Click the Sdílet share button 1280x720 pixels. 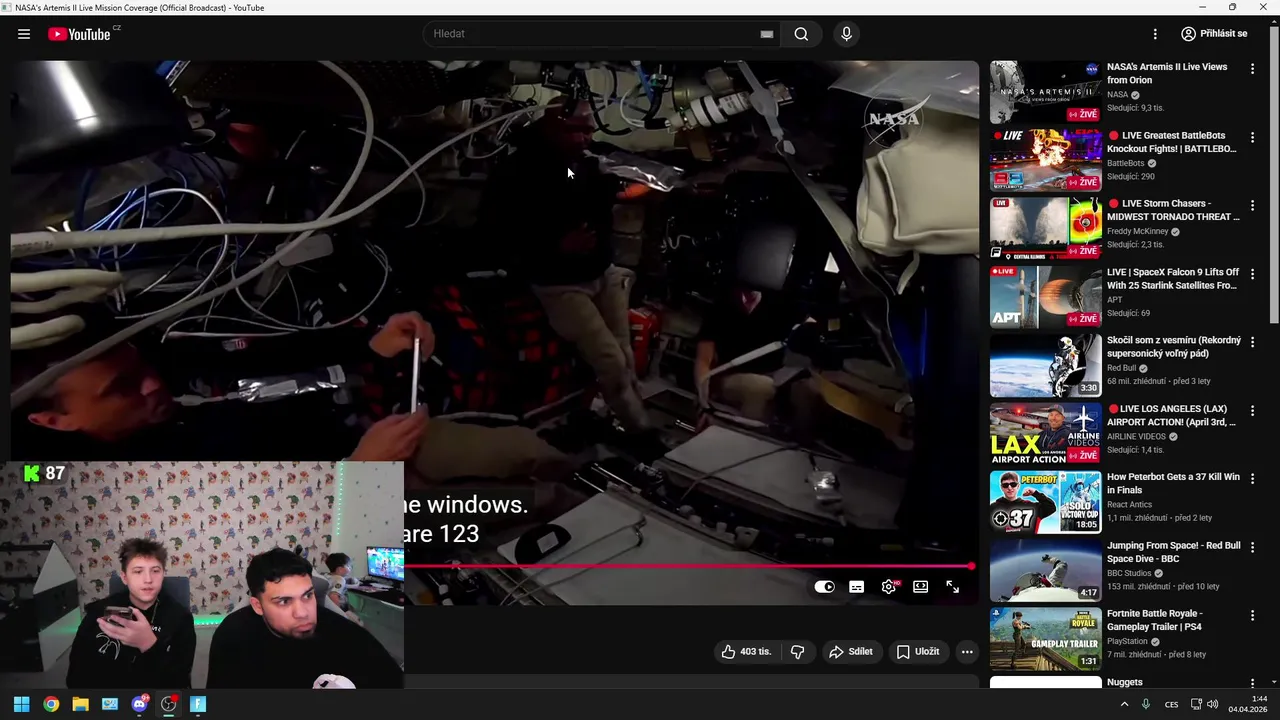click(x=851, y=652)
